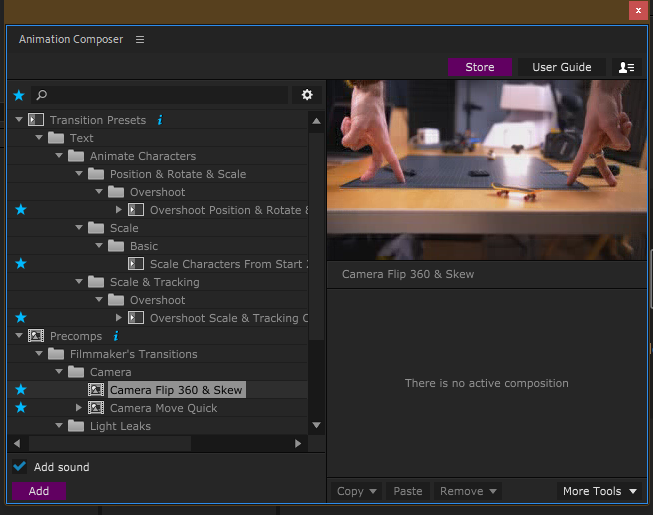Click the Paste button

pos(408,491)
